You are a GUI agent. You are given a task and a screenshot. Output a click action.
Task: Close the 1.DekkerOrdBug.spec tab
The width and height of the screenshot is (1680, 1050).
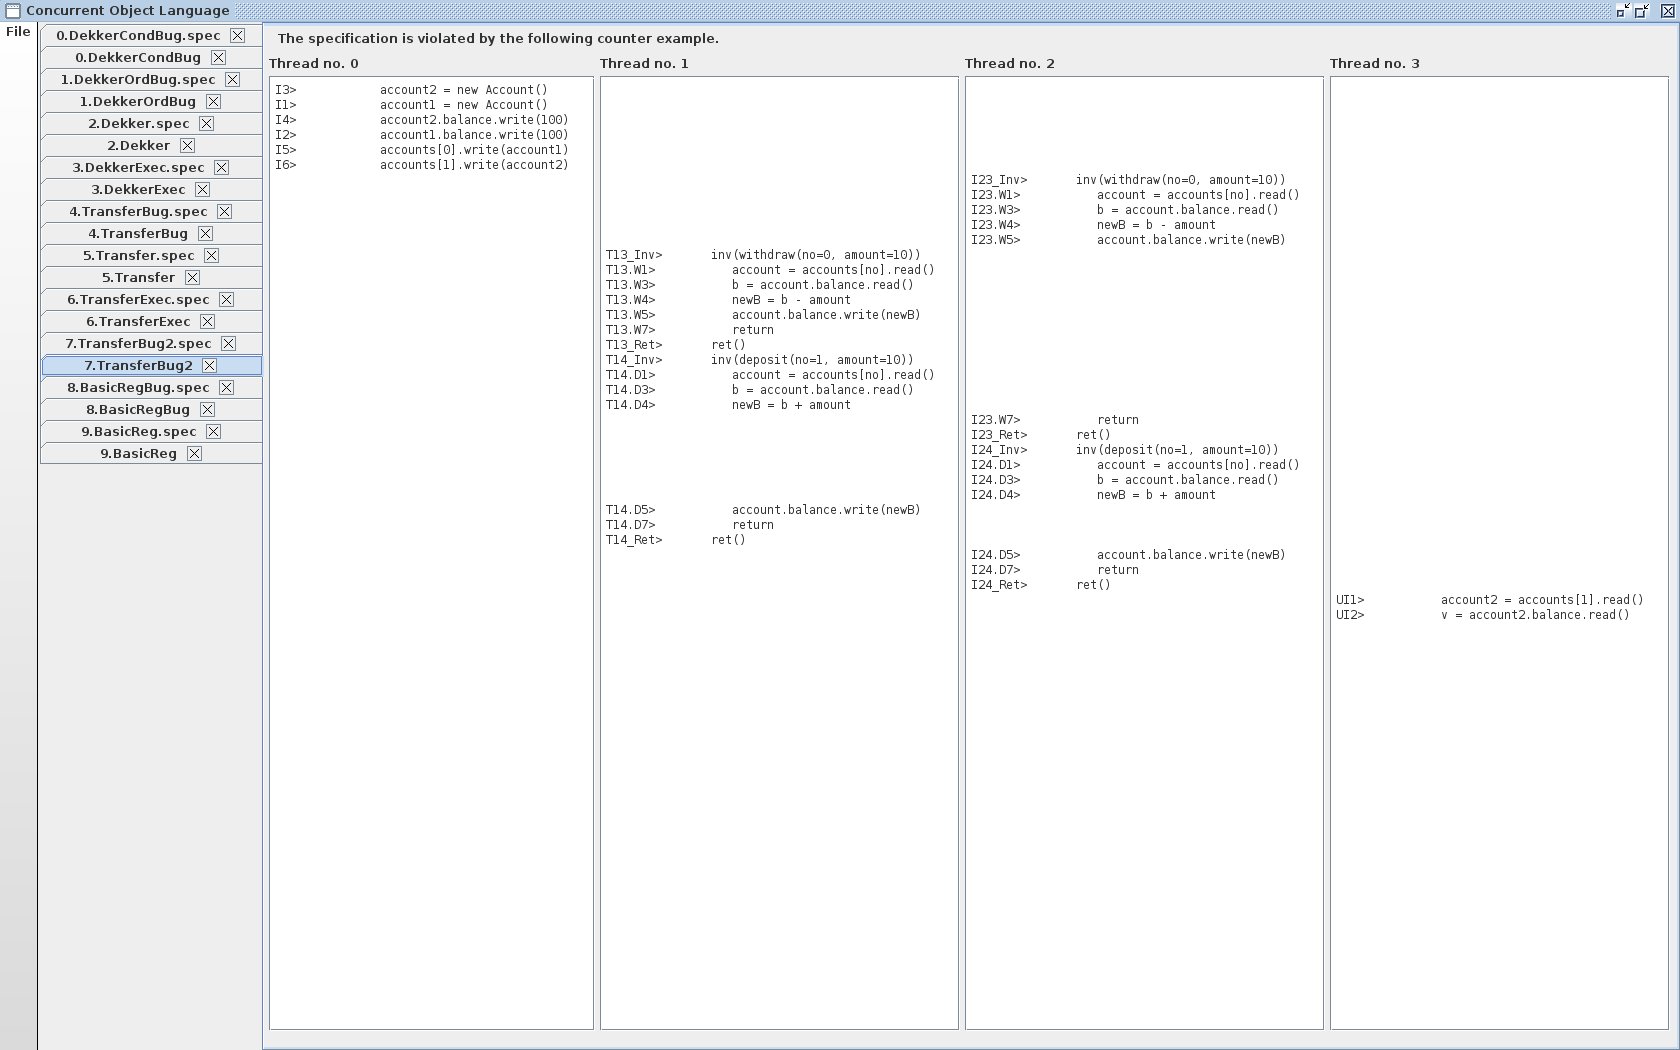click(x=232, y=79)
